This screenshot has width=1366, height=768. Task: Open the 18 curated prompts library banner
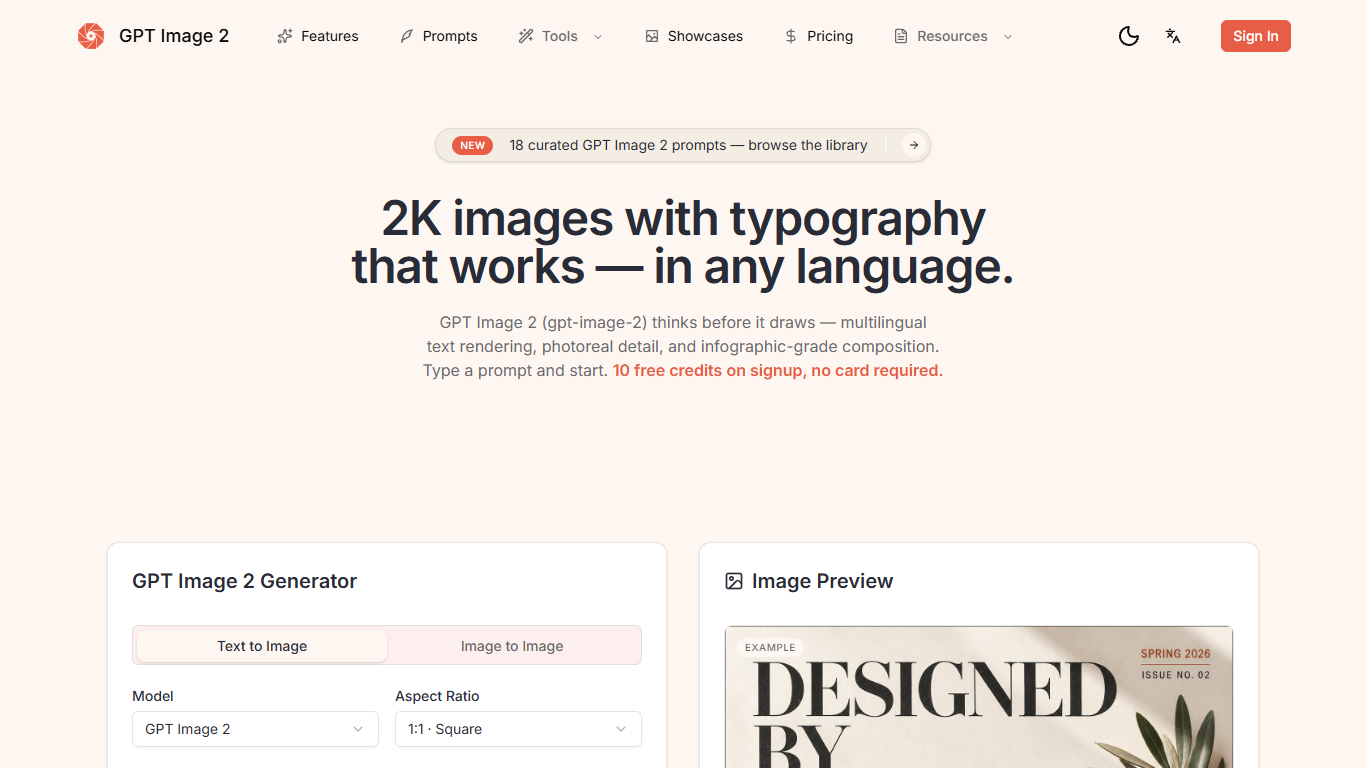683,145
